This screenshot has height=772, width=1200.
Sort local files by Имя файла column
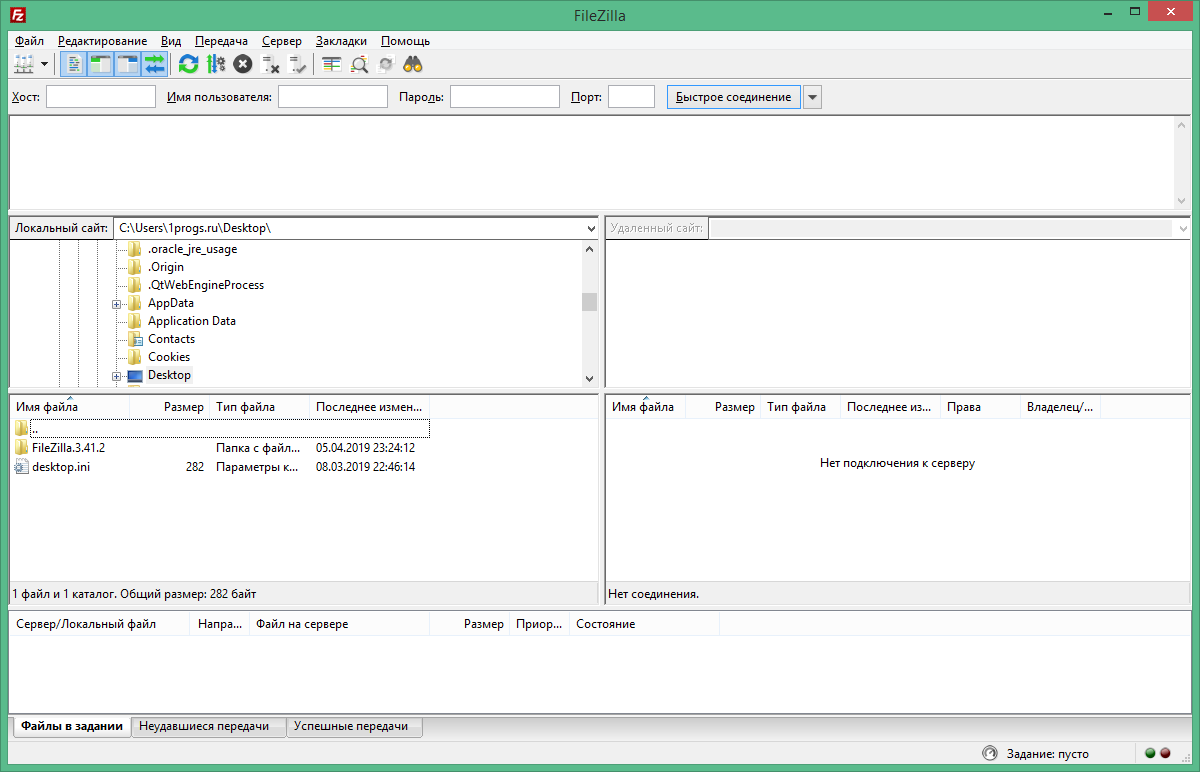(70, 407)
